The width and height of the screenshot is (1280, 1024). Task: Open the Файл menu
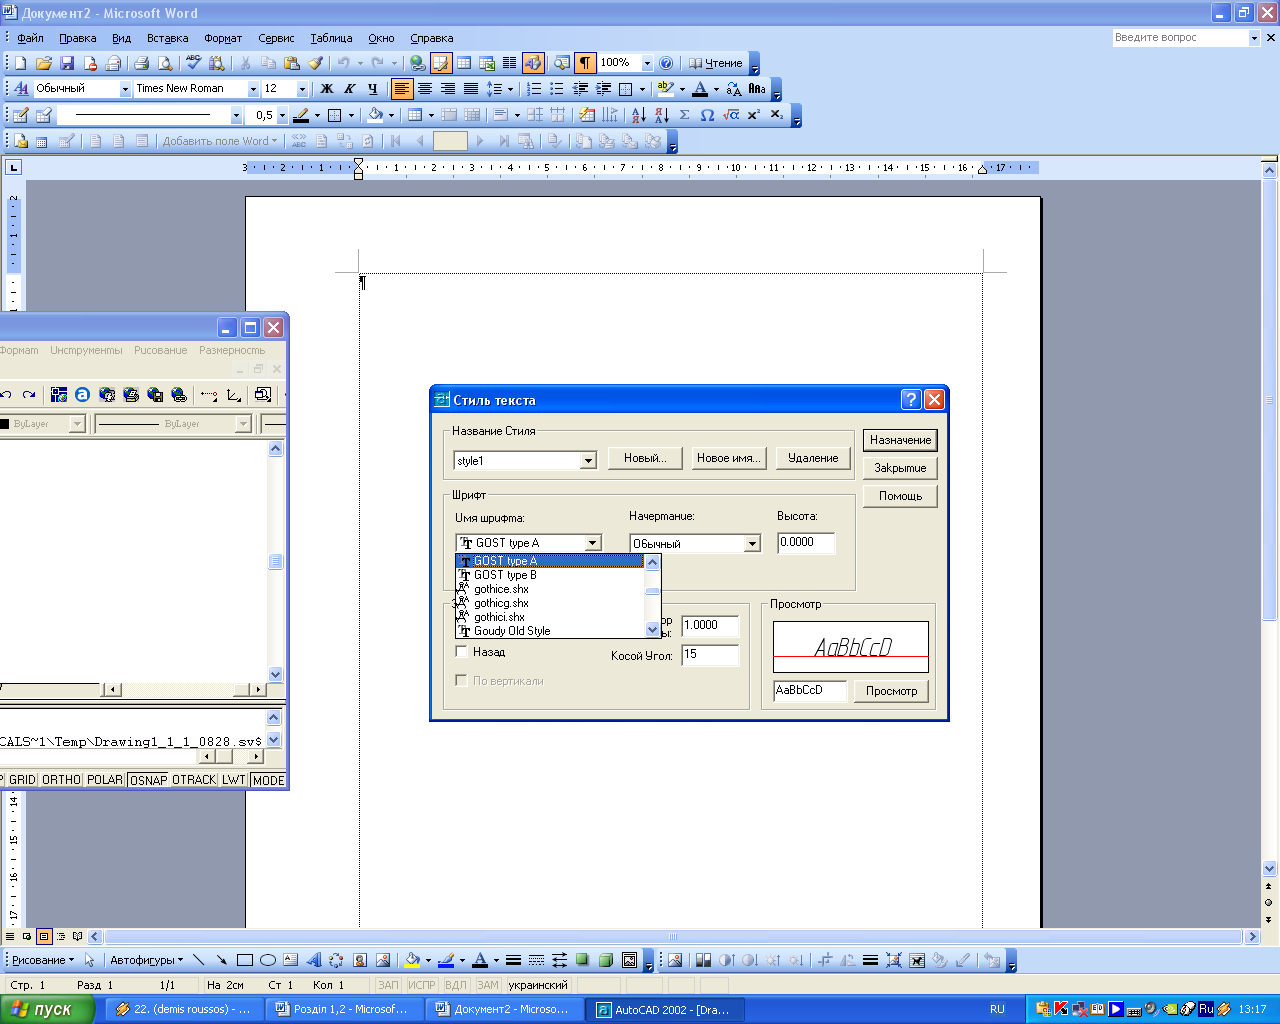[30, 38]
